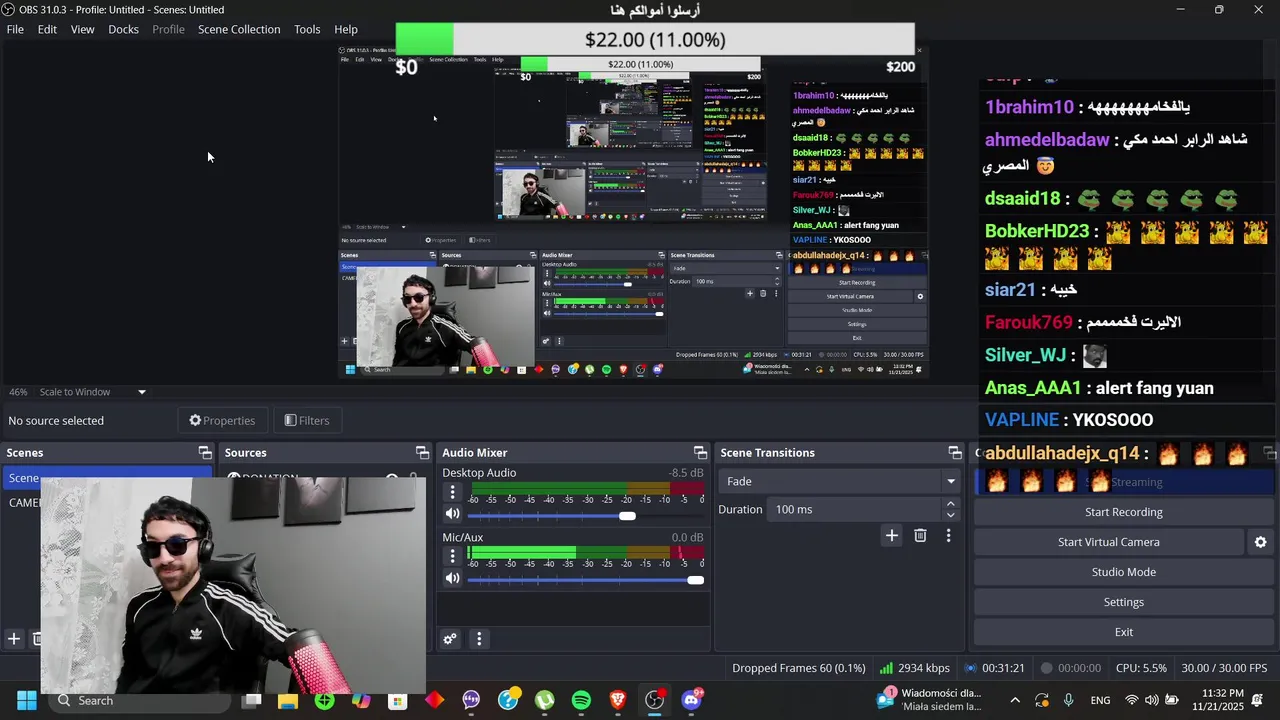Open transition properties three-dot menu
The image size is (1280, 720).
[948, 536]
